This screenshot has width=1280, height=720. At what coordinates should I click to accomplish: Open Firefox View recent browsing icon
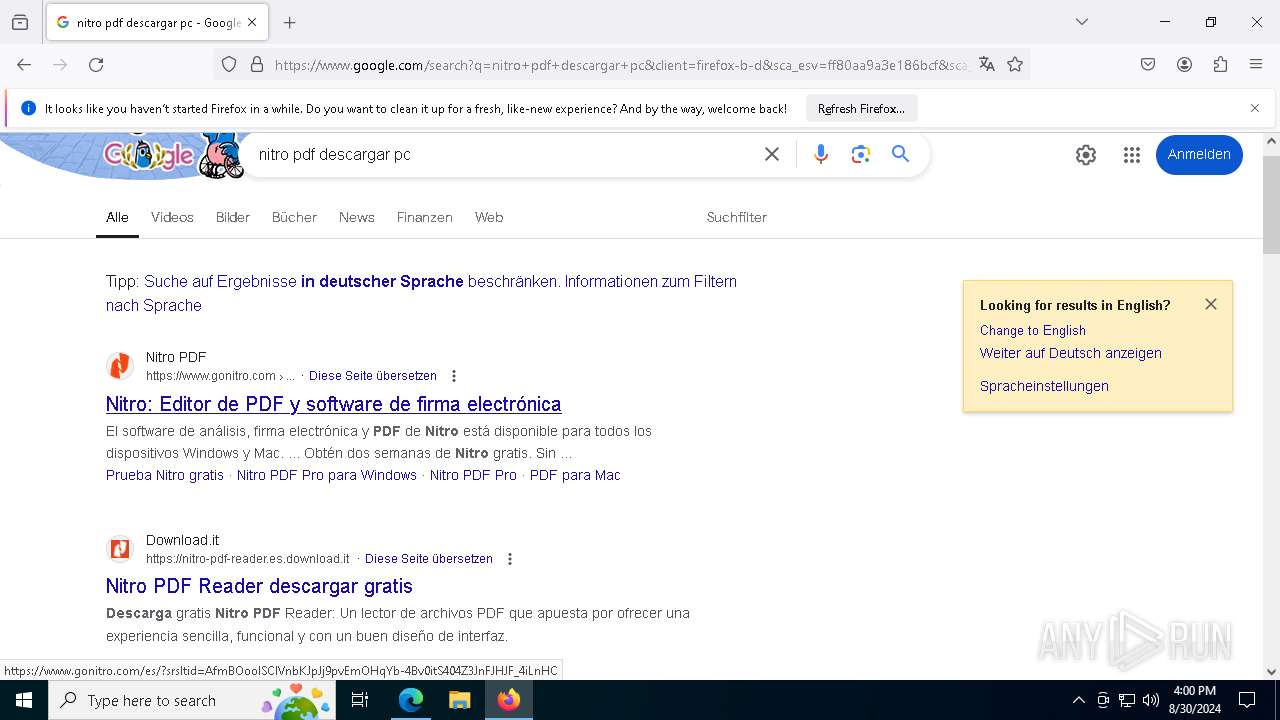pos(20,22)
